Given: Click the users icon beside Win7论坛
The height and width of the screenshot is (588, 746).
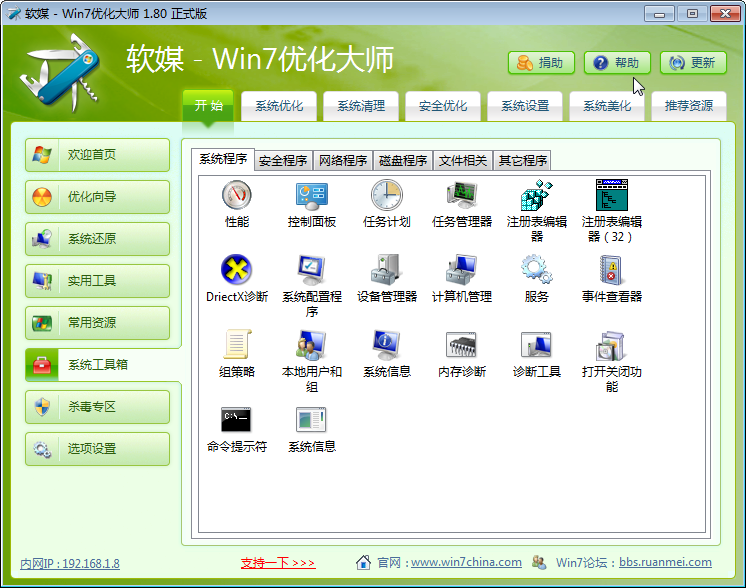Looking at the screenshot, I should (x=539, y=562).
